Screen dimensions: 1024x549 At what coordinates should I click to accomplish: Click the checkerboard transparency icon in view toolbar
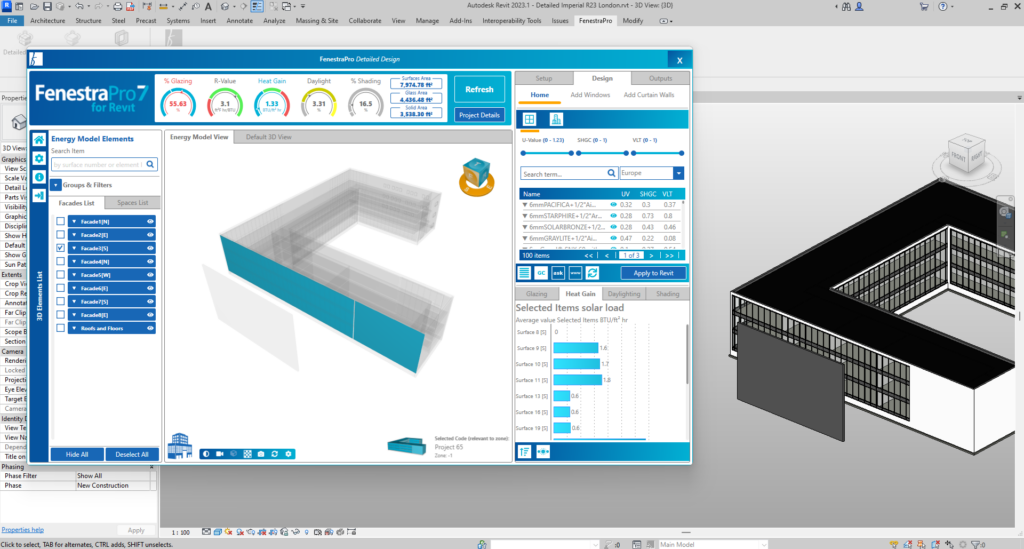point(248,454)
